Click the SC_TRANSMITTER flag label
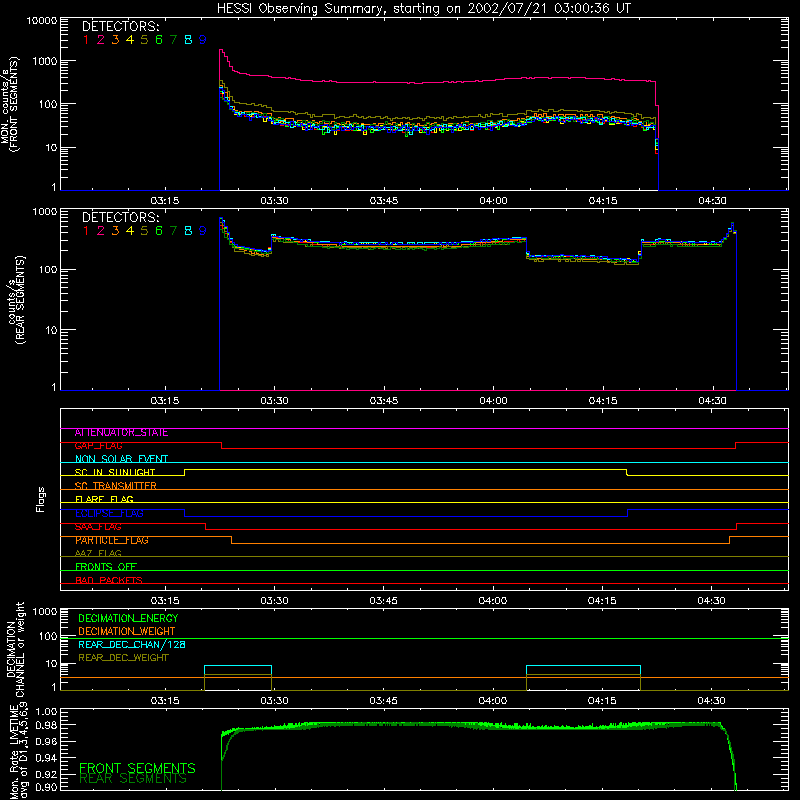The width and height of the screenshot is (800, 800). tap(116, 485)
